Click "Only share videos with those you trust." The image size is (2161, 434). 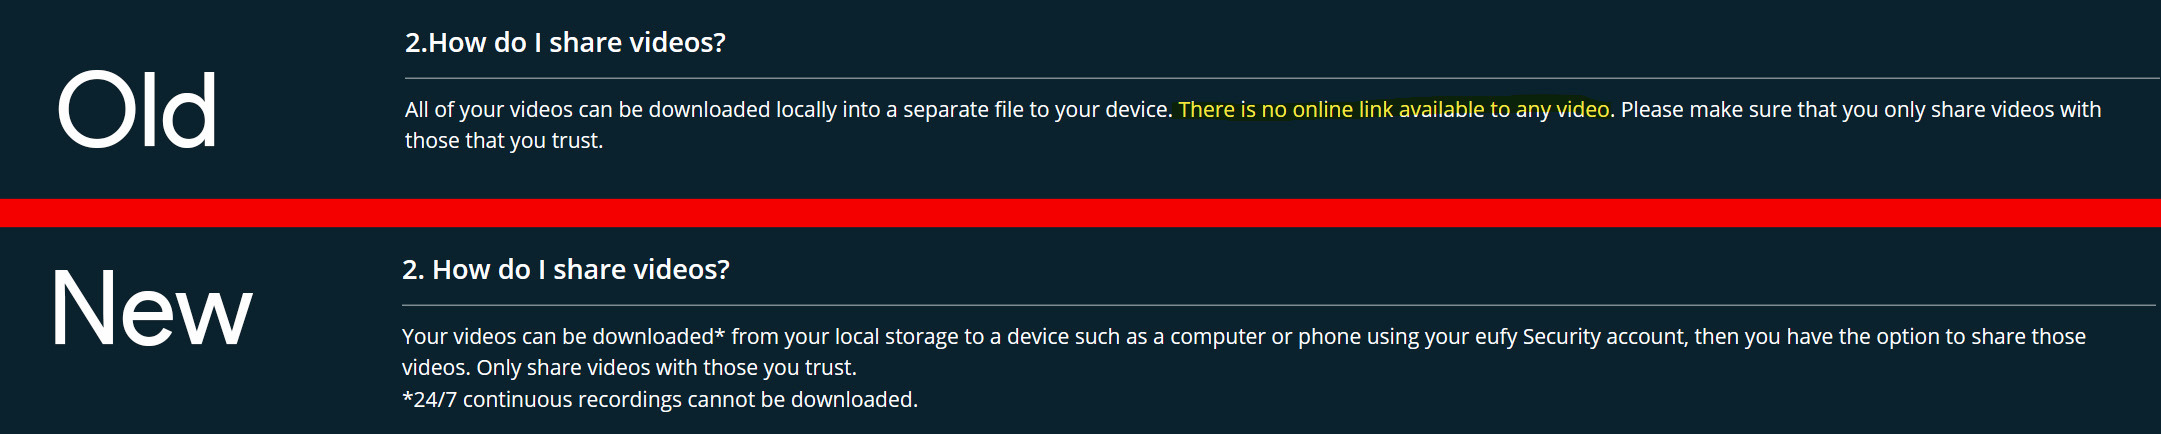pyautogui.click(x=666, y=367)
